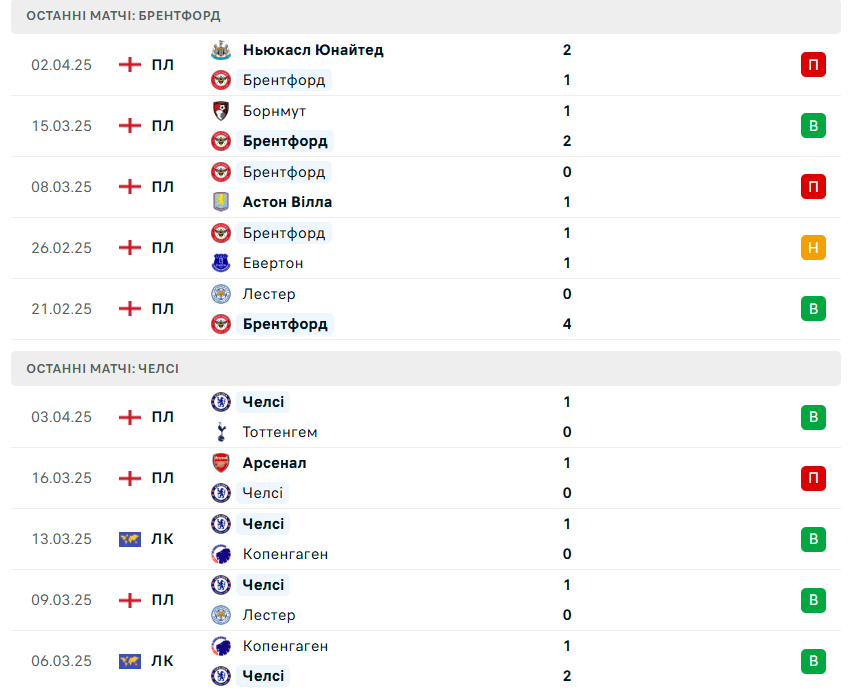The height and width of the screenshot is (693, 852).
Task: Click the Leicester crest in the 21.02.25 match
Action: coord(221,294)
